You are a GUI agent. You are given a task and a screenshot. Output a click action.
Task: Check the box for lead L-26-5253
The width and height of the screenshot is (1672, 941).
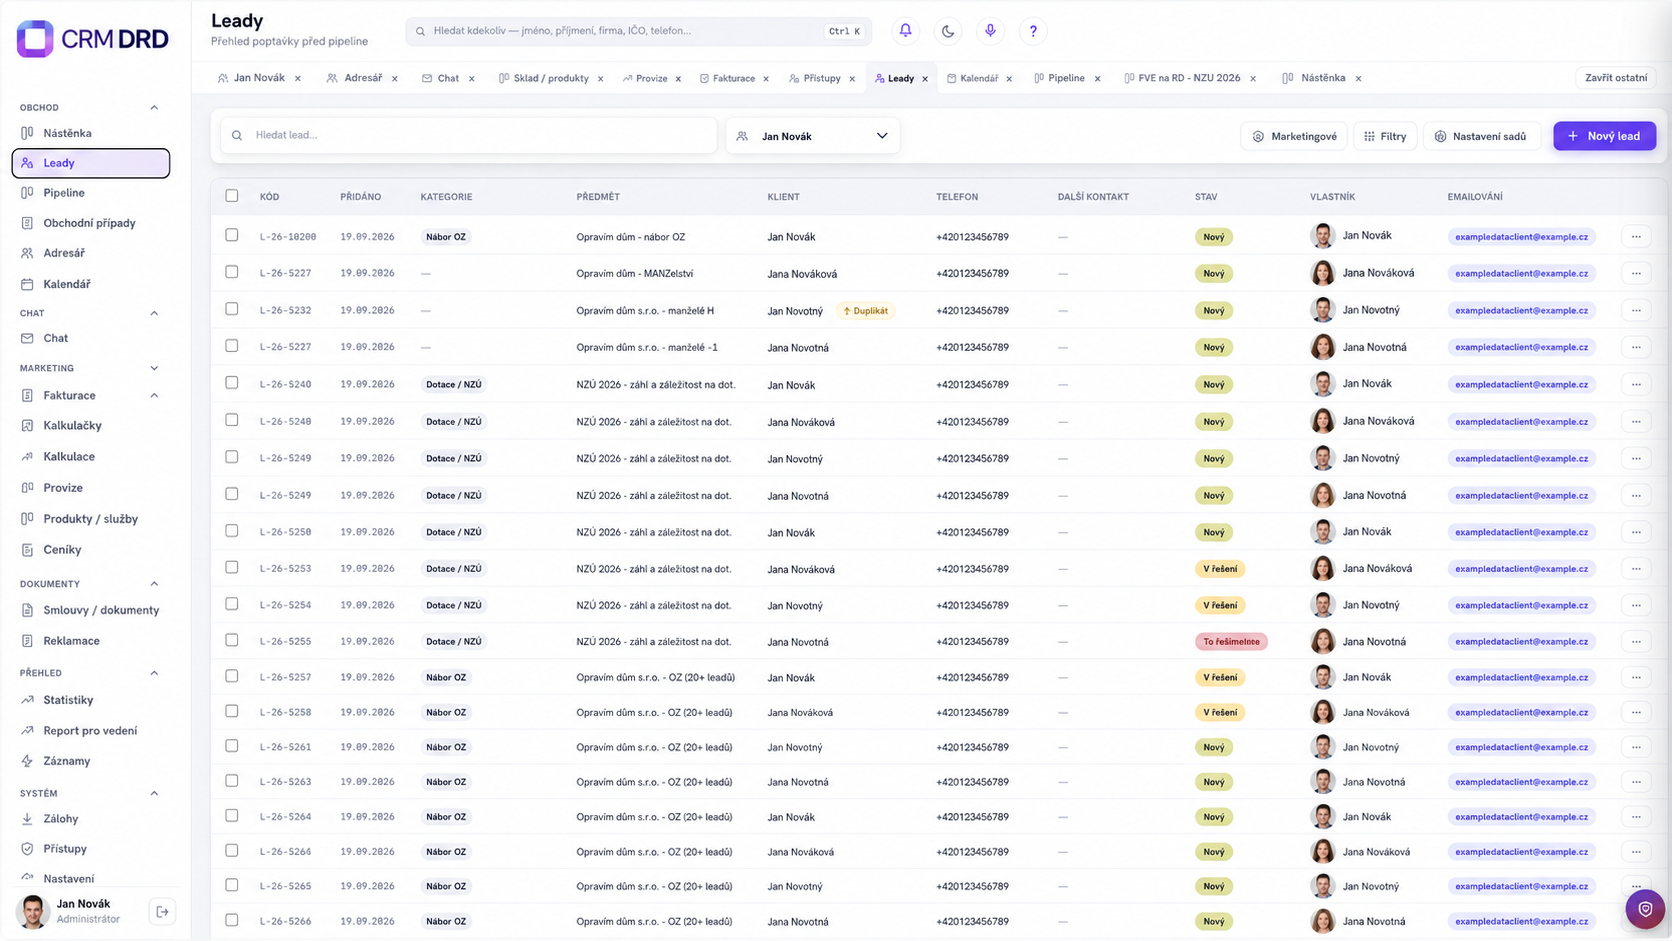(232, 567)
